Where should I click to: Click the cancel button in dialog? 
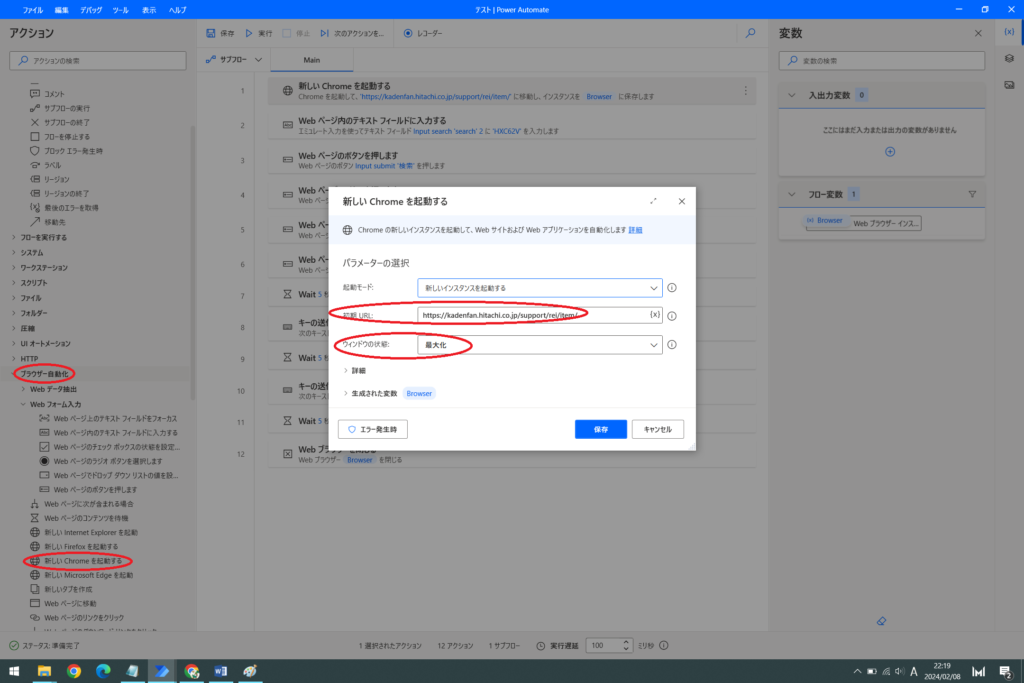coord(657,429)
